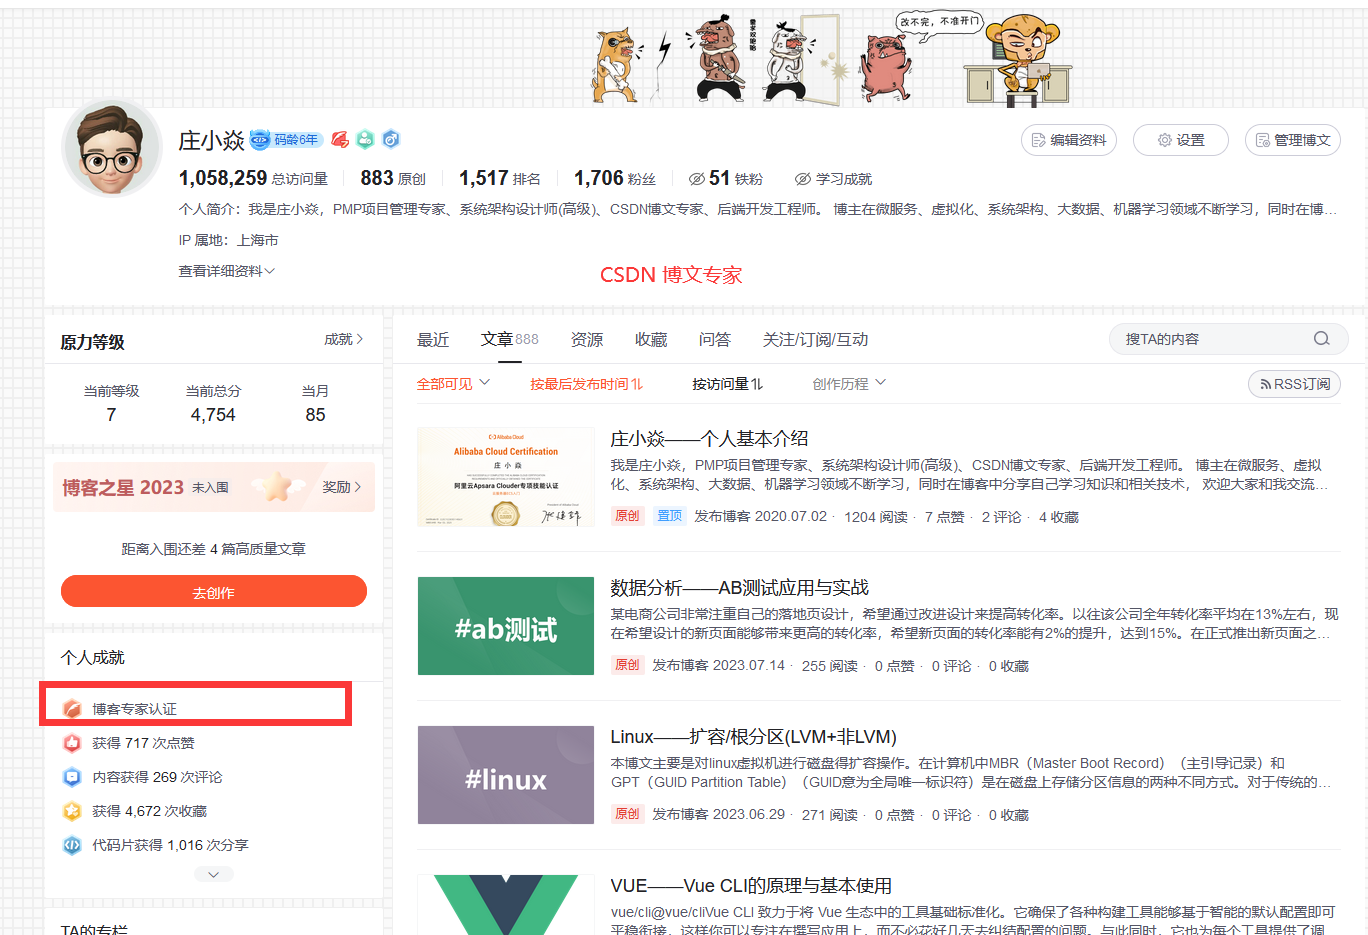Open the Alibaba Cloud Certification thumbnail

506,477
